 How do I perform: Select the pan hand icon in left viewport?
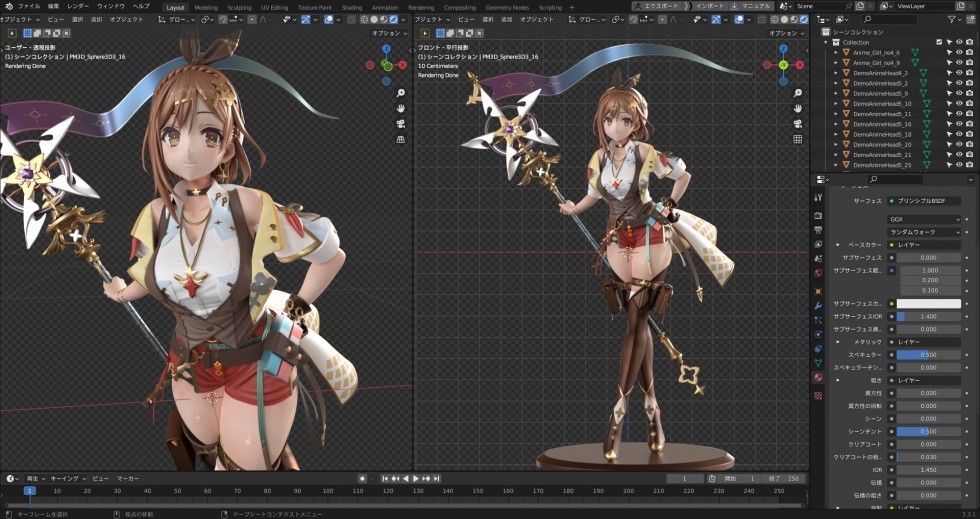[401, 108]
